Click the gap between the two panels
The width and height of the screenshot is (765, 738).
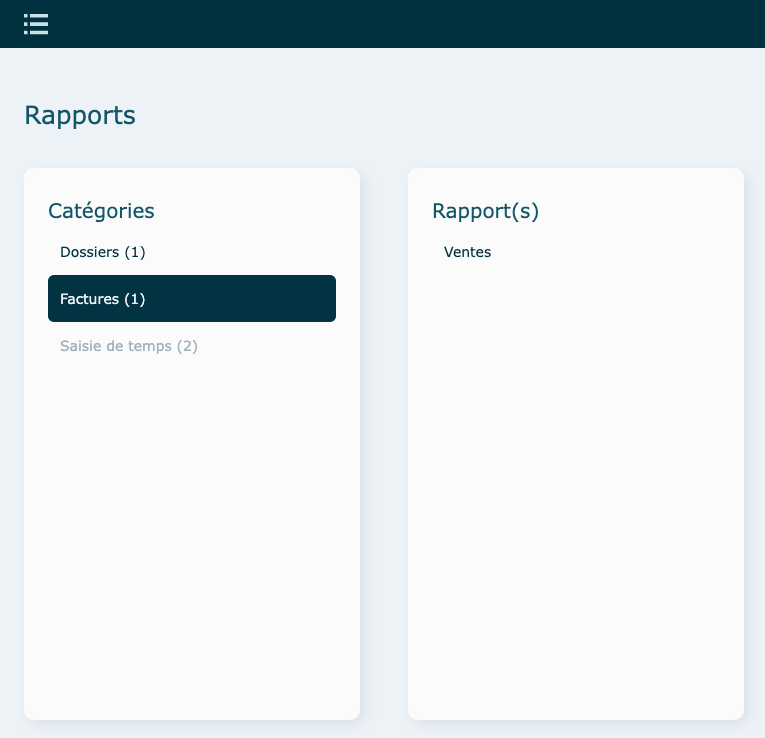click(x=384, y=440)
